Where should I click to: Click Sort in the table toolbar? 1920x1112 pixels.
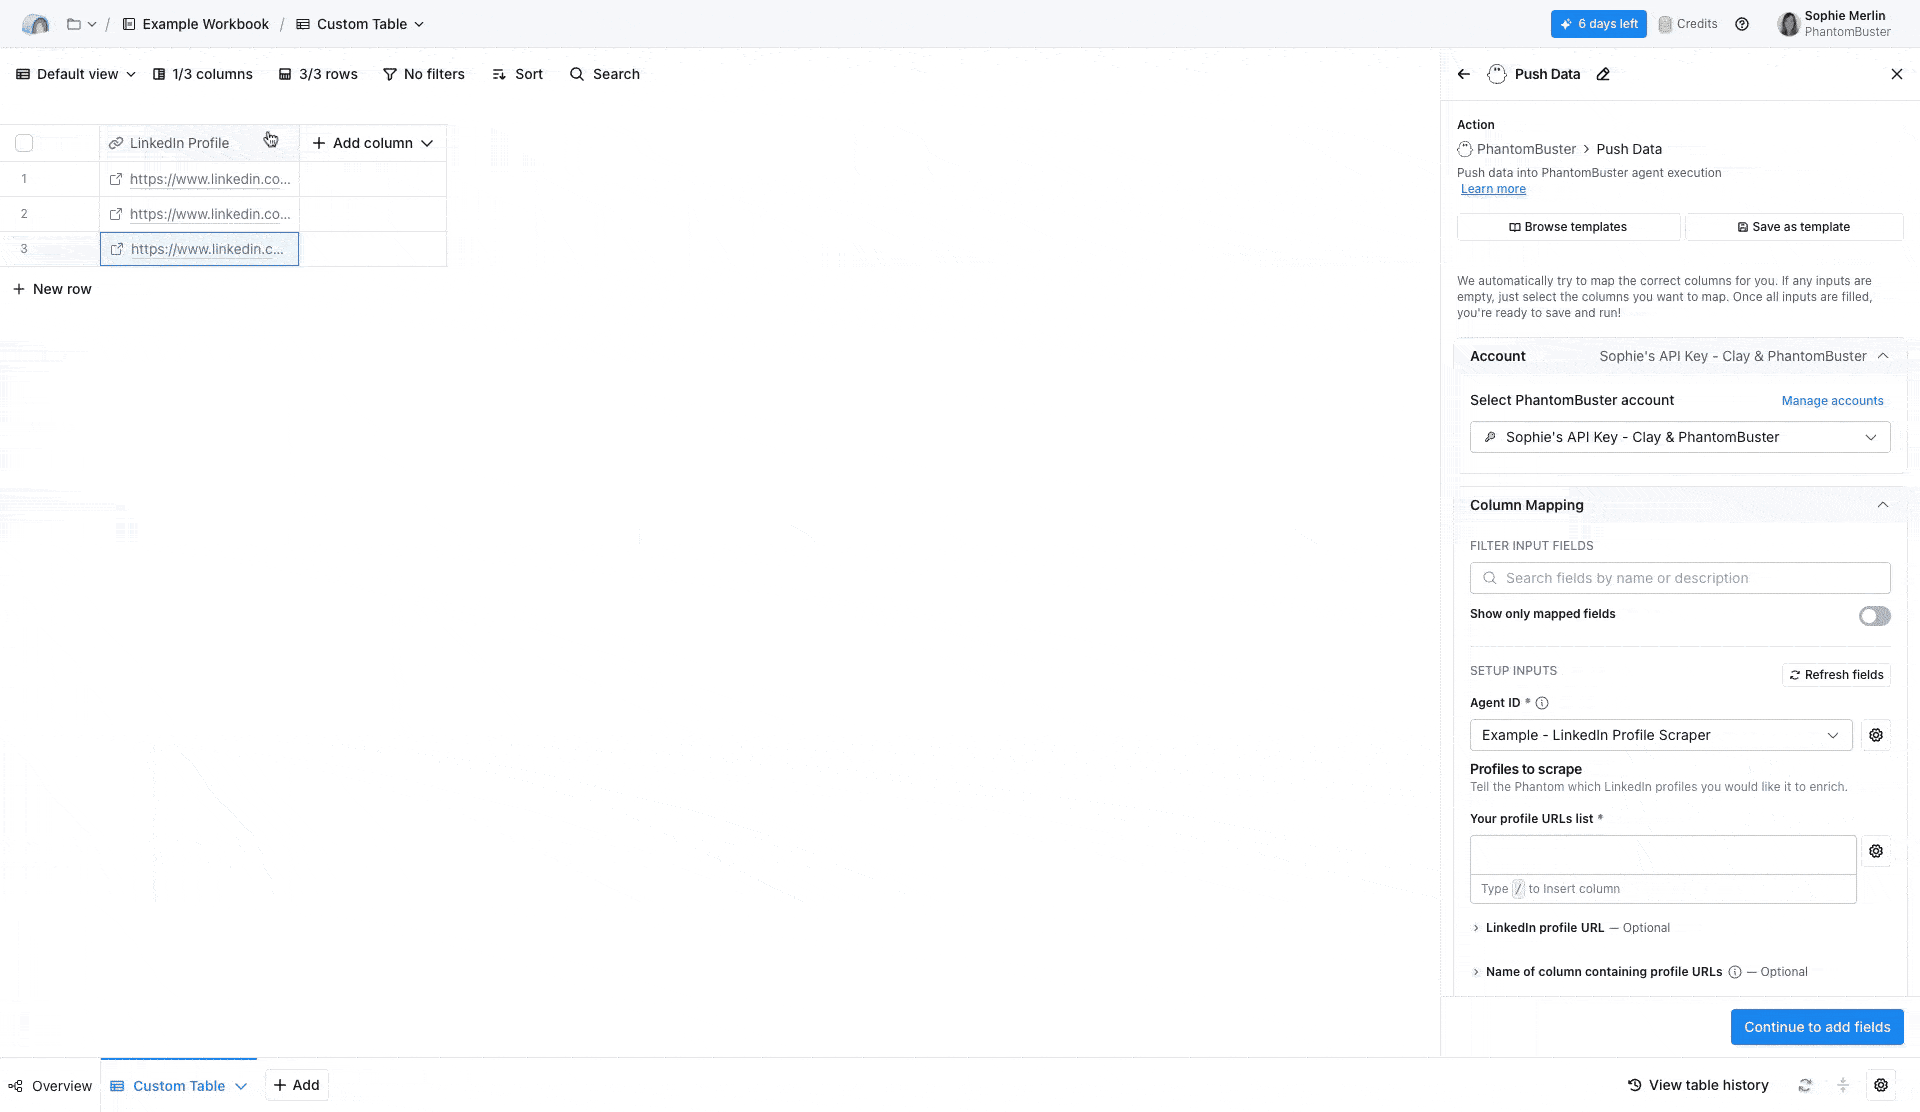pos(518,74)
